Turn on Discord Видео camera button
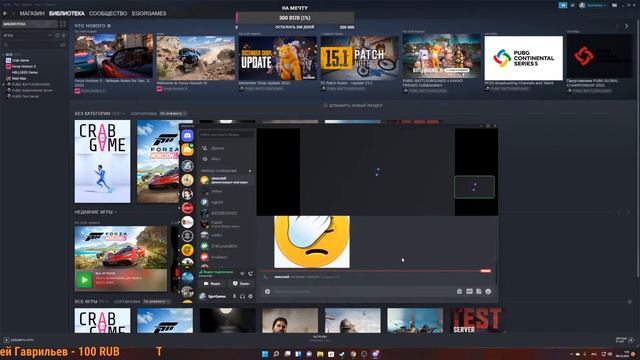 tap(212, 283)
